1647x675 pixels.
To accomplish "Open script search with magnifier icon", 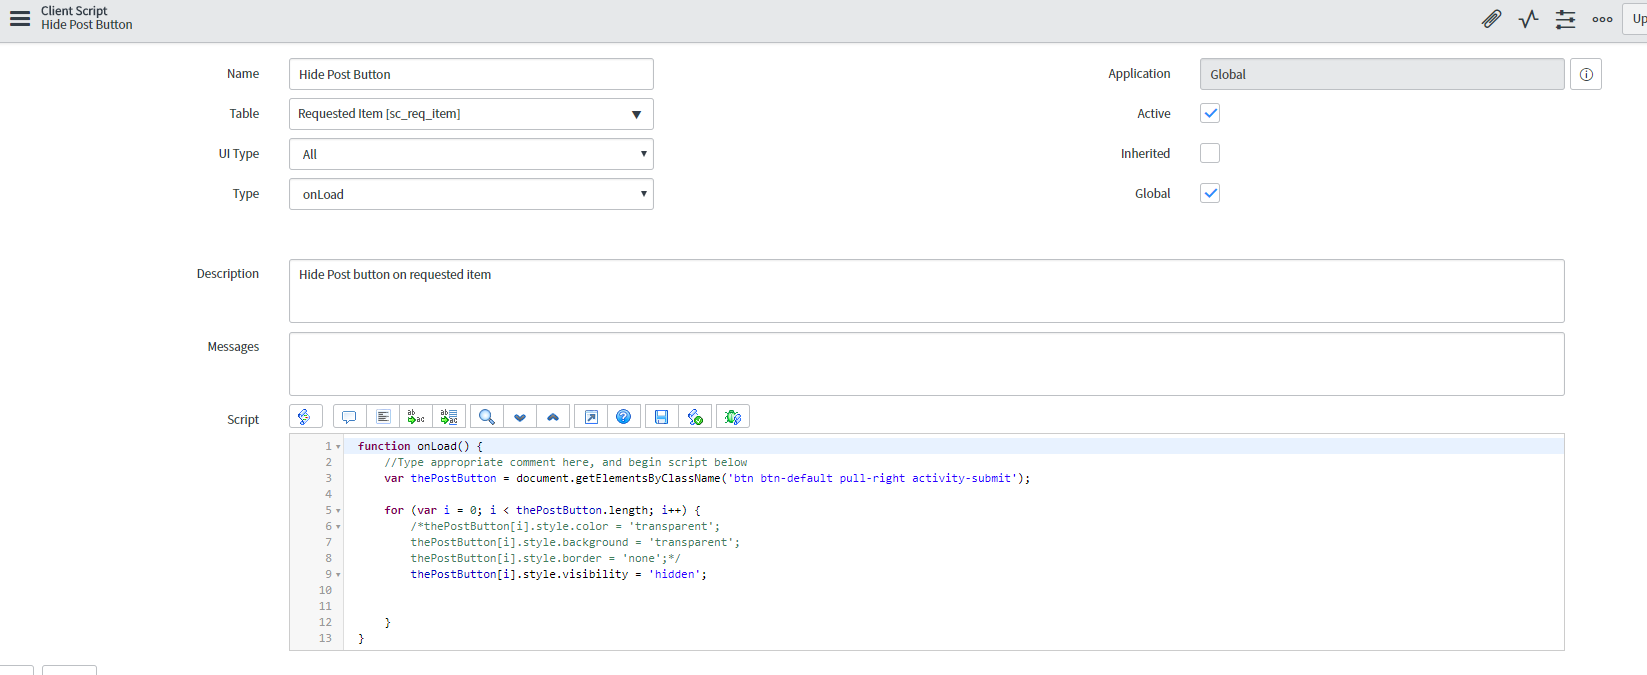I will tap(487, 417).
